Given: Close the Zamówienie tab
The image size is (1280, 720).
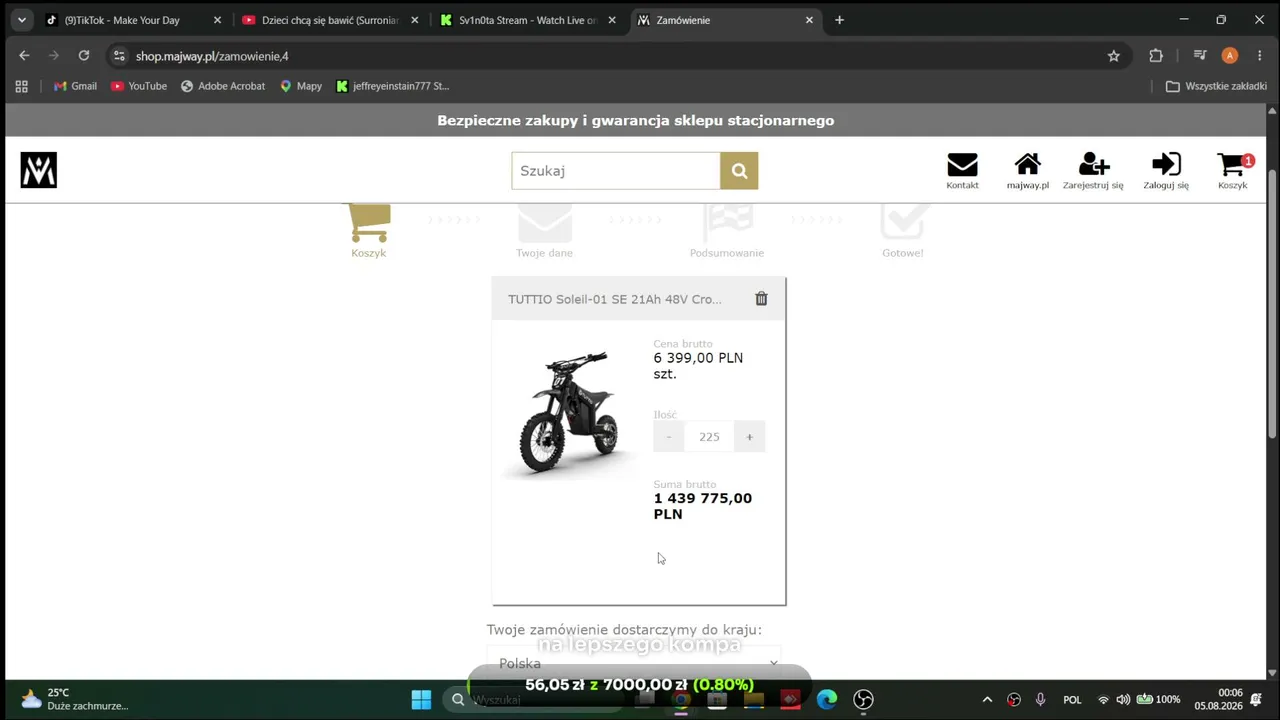Looking at the screenshot, I should (x=809, y=20).
